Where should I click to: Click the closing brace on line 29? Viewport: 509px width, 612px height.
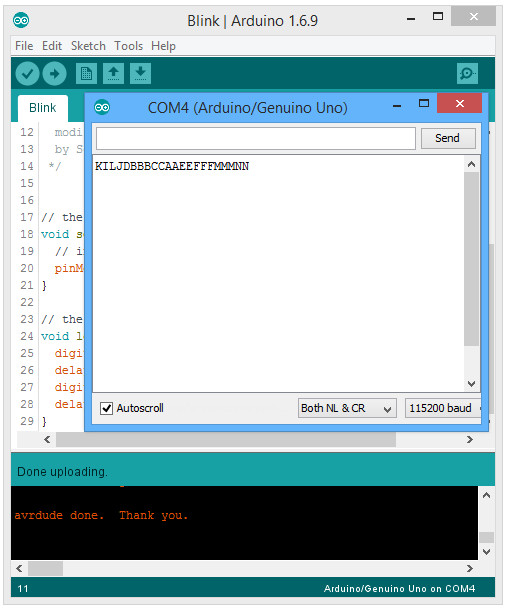pyautogui.click(x=44, y=422)
